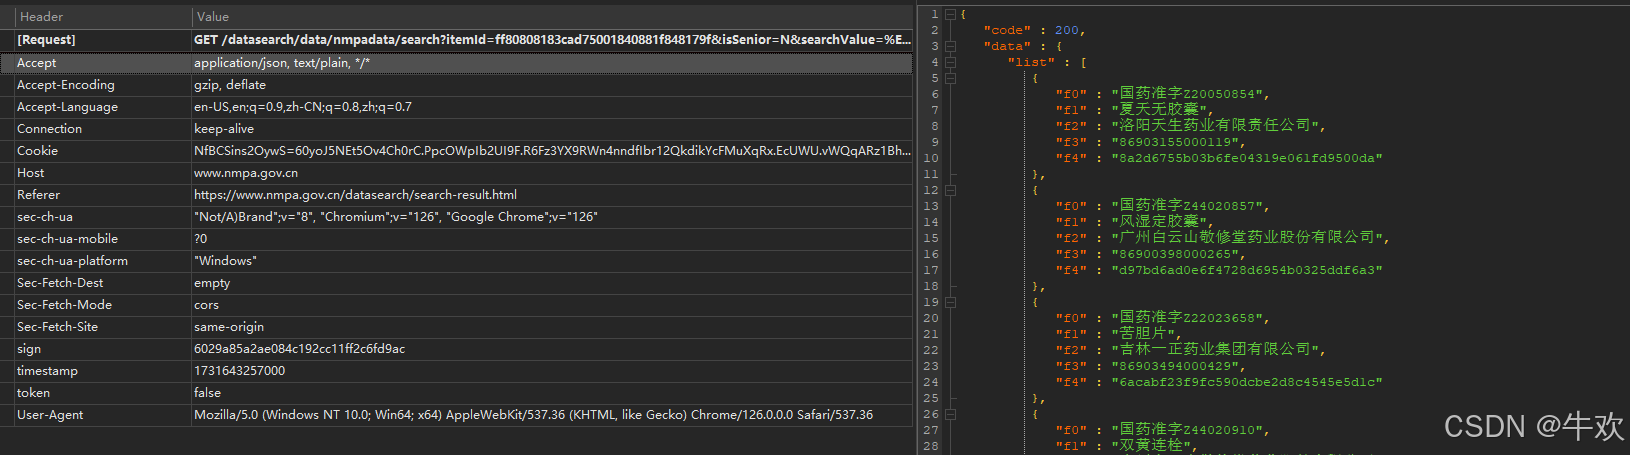Click the Mozilla/5.0 user agent string

click(533, 415)
